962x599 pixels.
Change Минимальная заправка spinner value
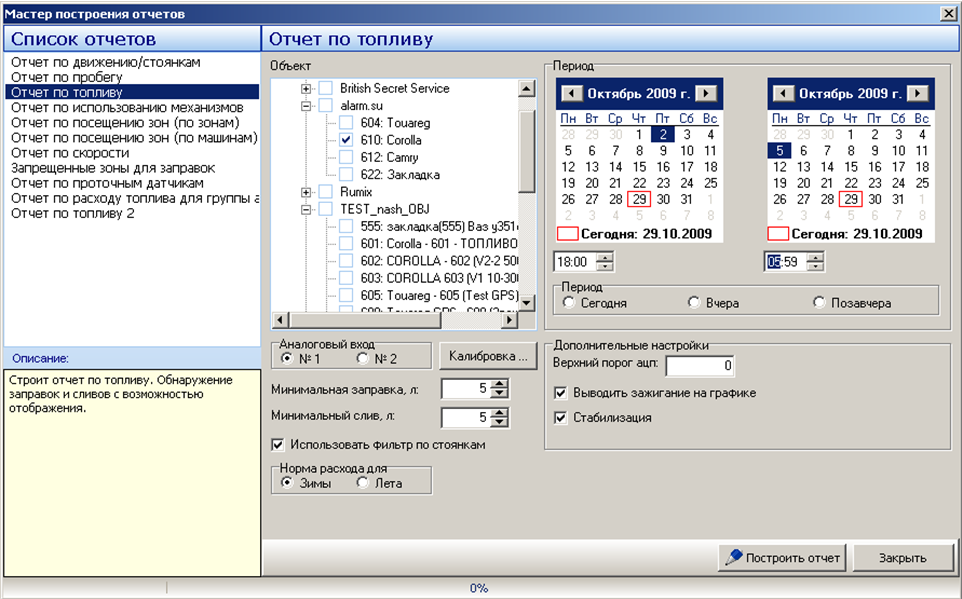500,388
